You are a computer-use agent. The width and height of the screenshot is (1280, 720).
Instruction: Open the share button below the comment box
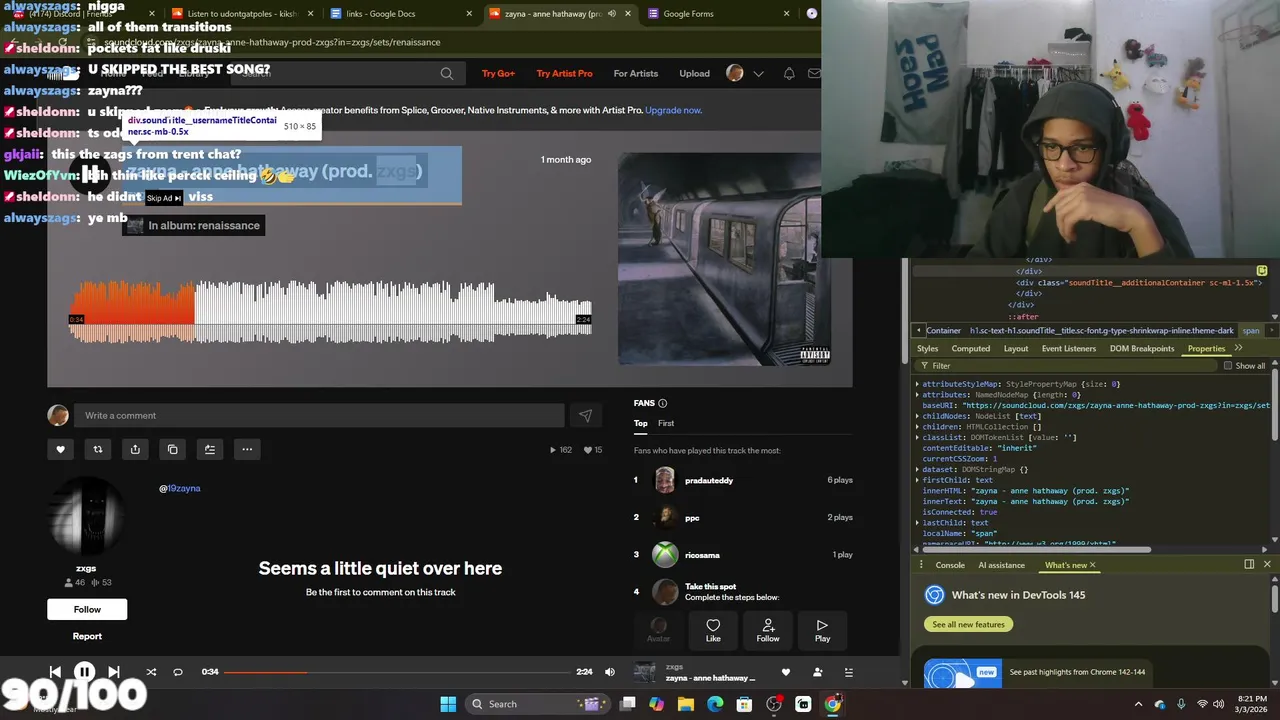pos(135,449)
